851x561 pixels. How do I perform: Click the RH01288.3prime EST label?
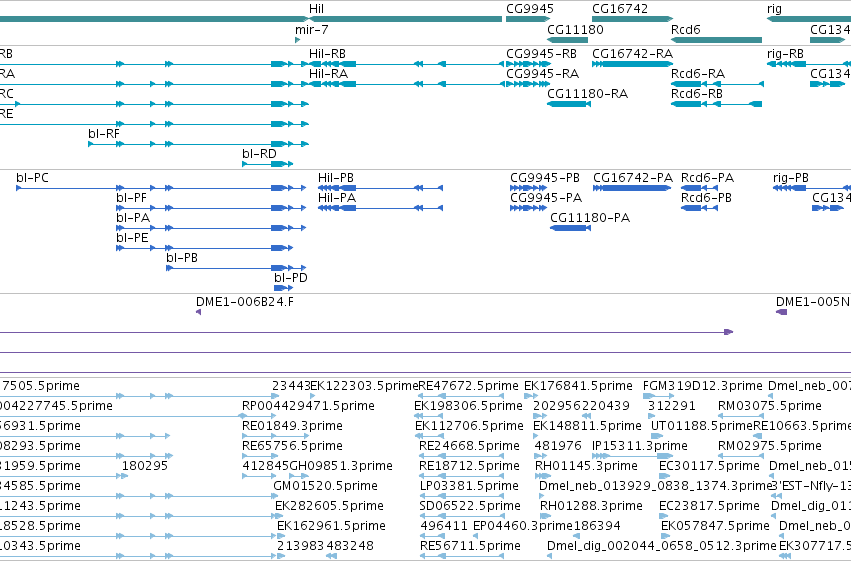(591, 506)
